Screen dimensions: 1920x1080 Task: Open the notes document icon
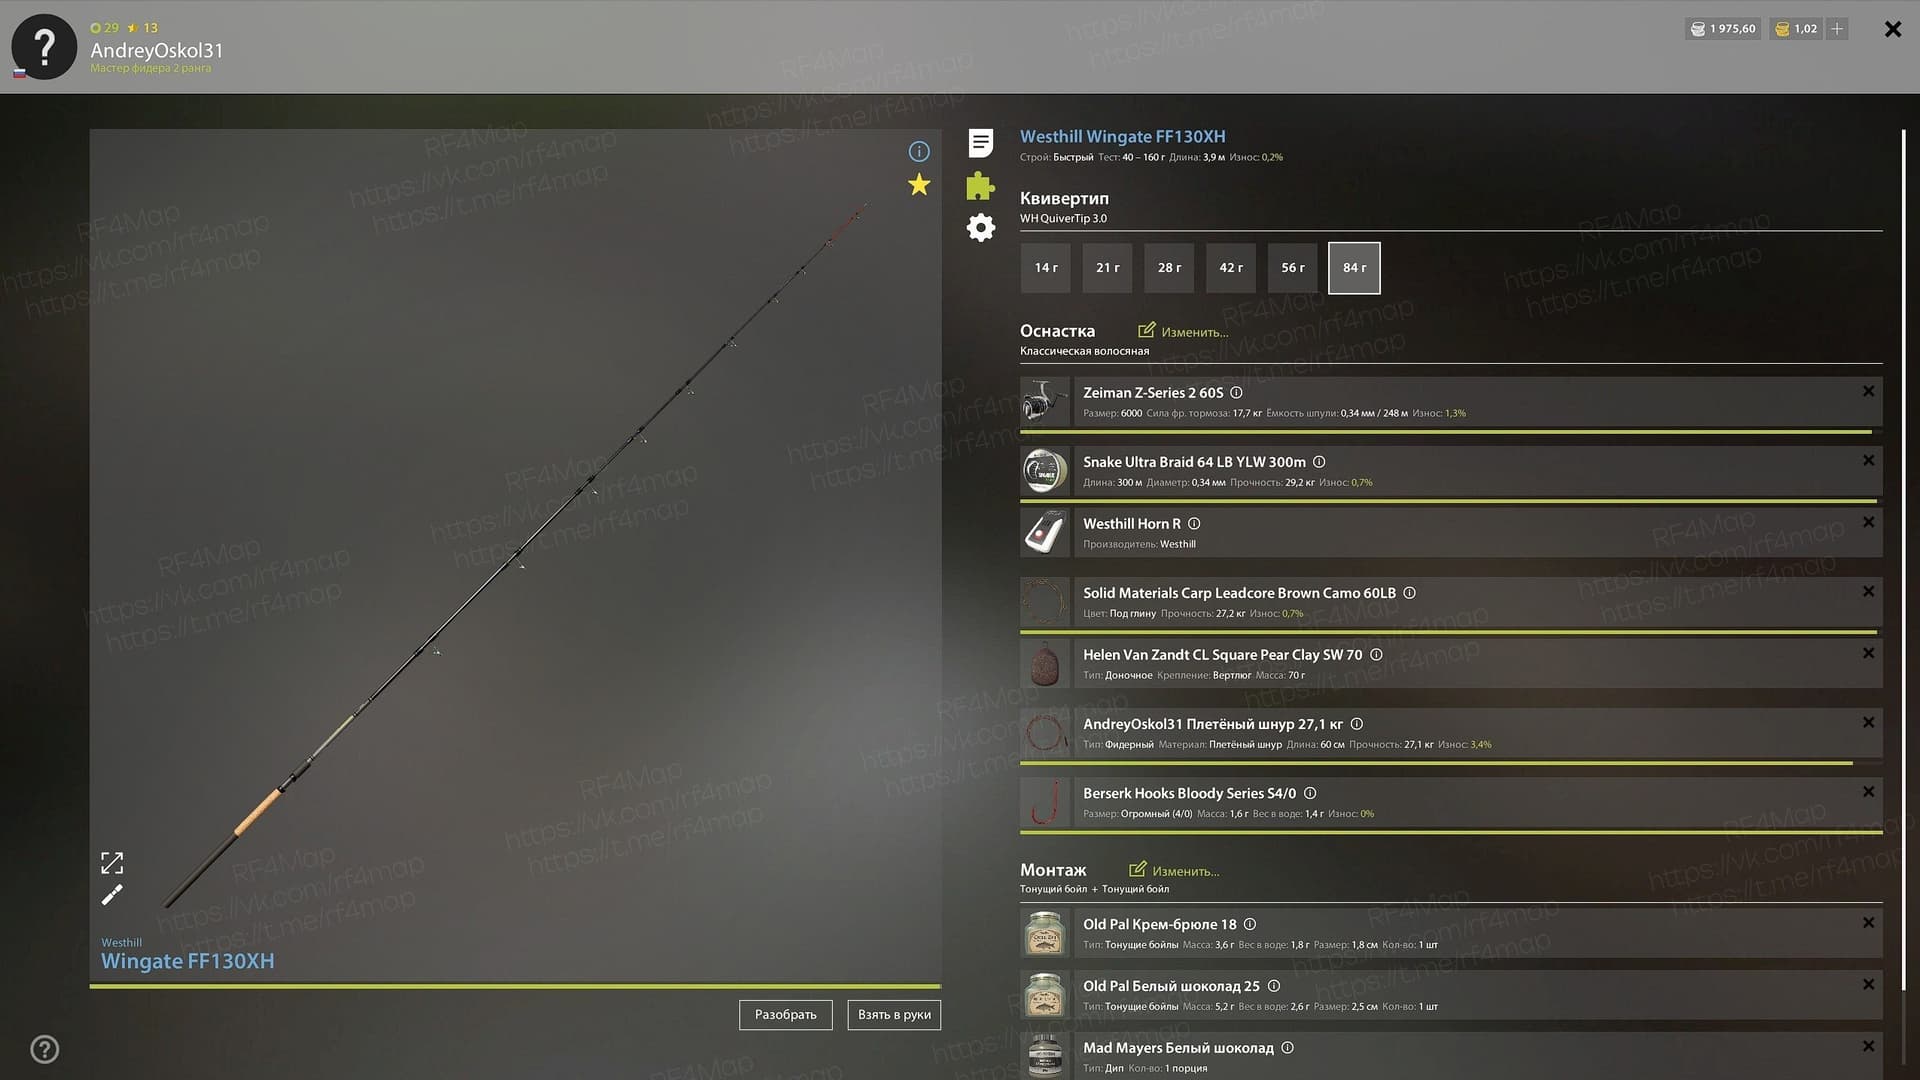[981, 143]
